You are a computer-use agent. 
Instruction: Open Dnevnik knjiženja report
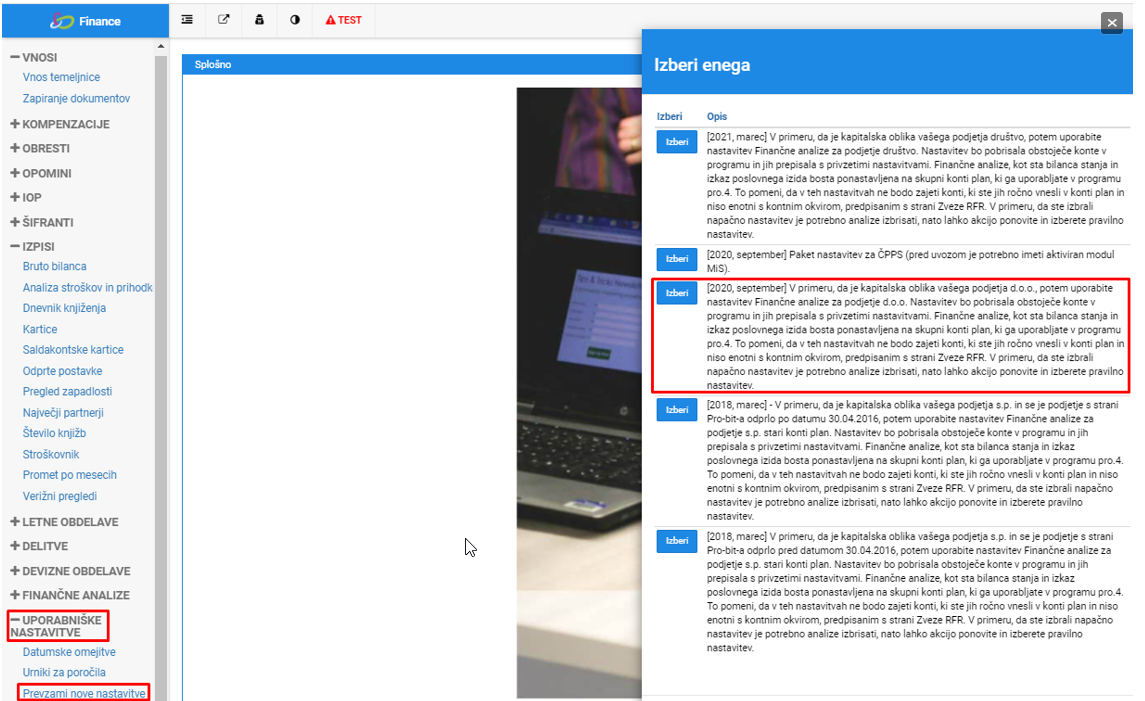(64, 307)
